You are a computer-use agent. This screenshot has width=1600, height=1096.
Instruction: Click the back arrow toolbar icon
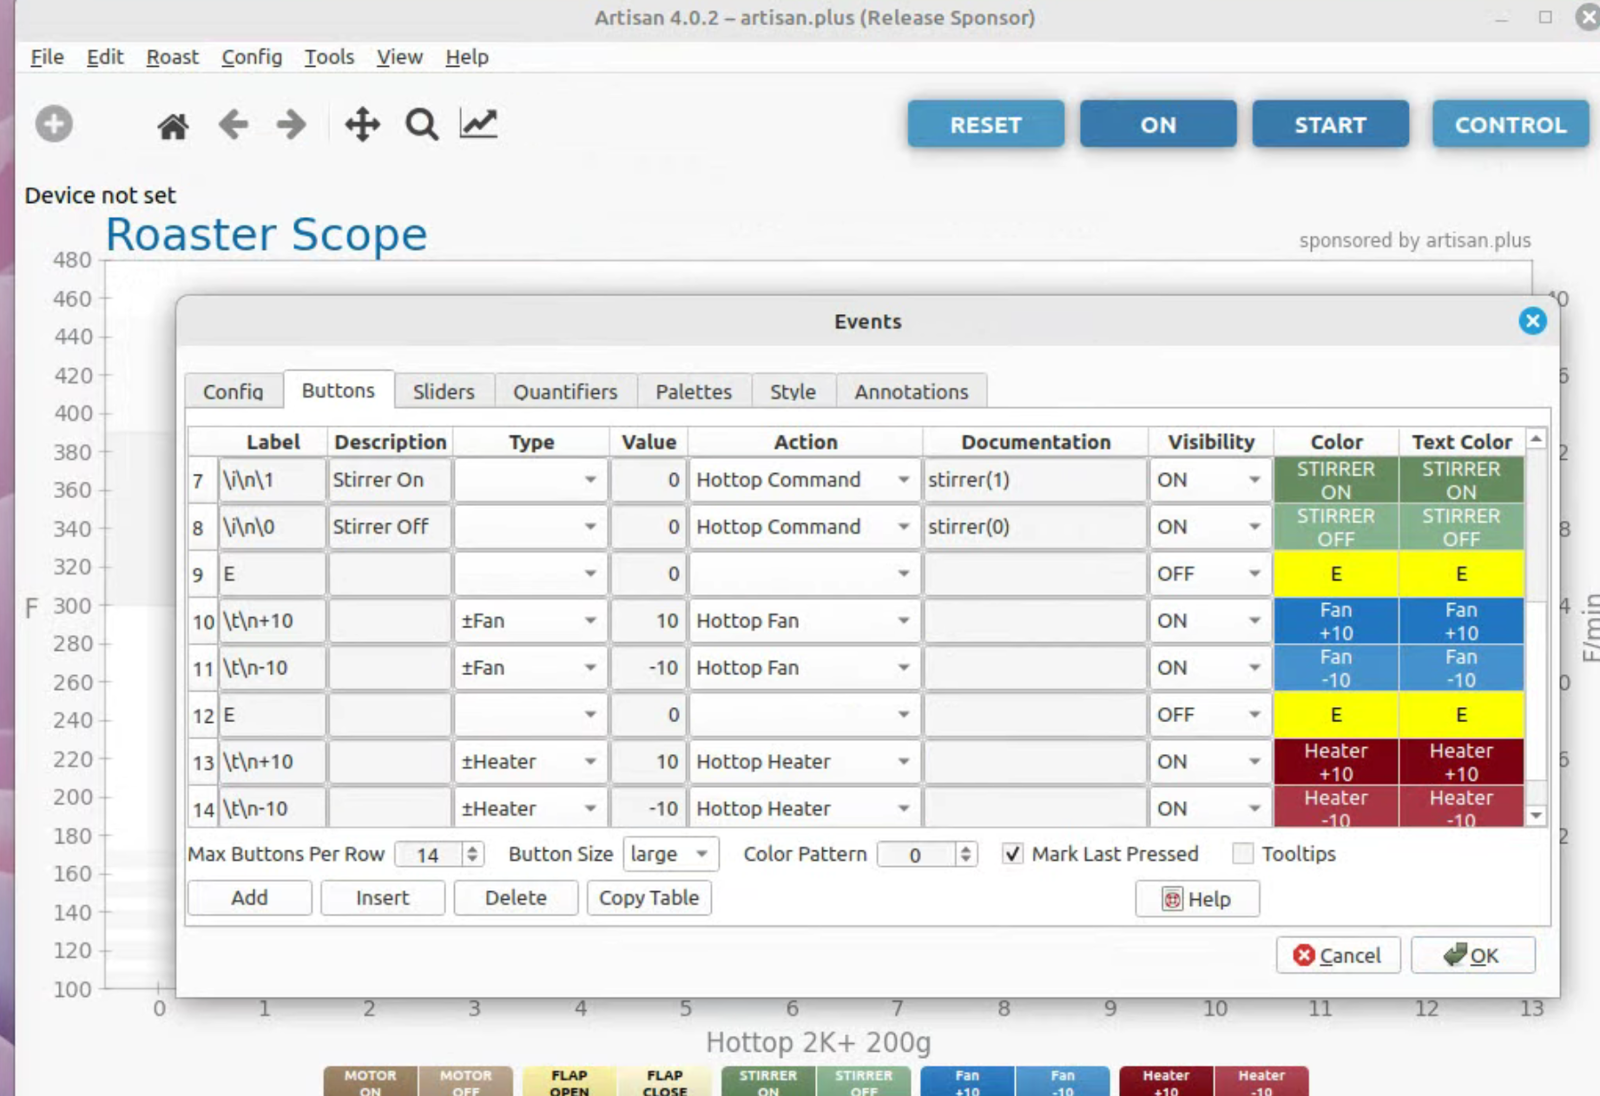233,125
